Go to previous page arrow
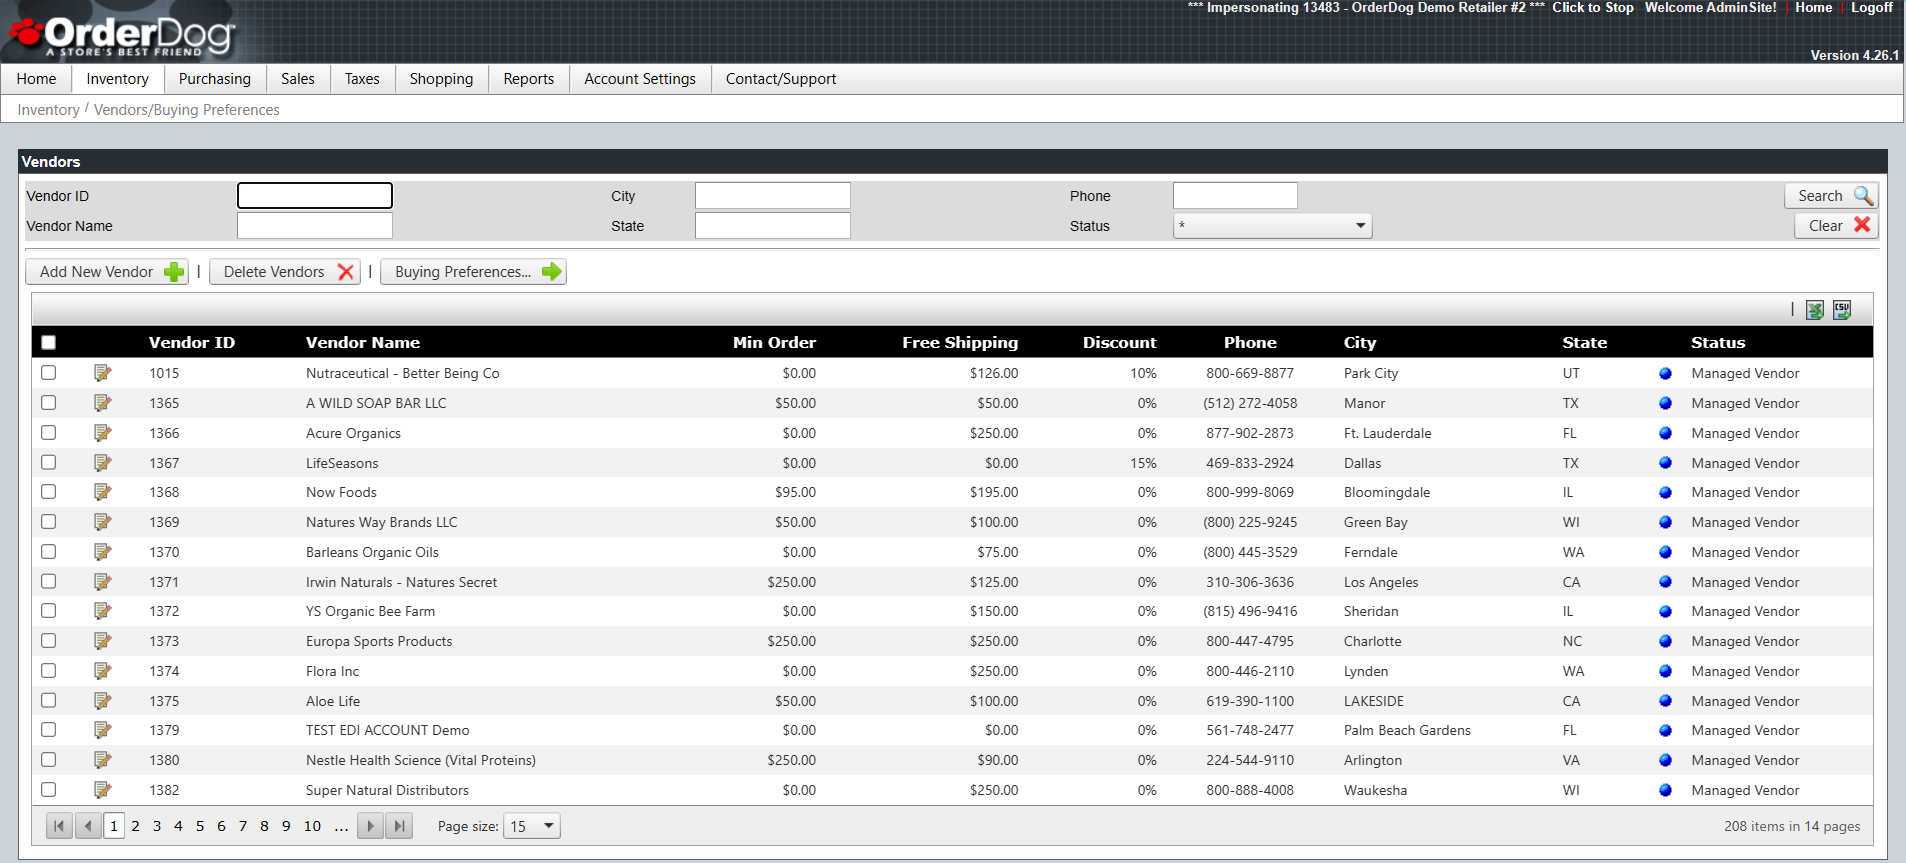The image size is (1906, 863). pyautogui.click(x=89, y=826)
